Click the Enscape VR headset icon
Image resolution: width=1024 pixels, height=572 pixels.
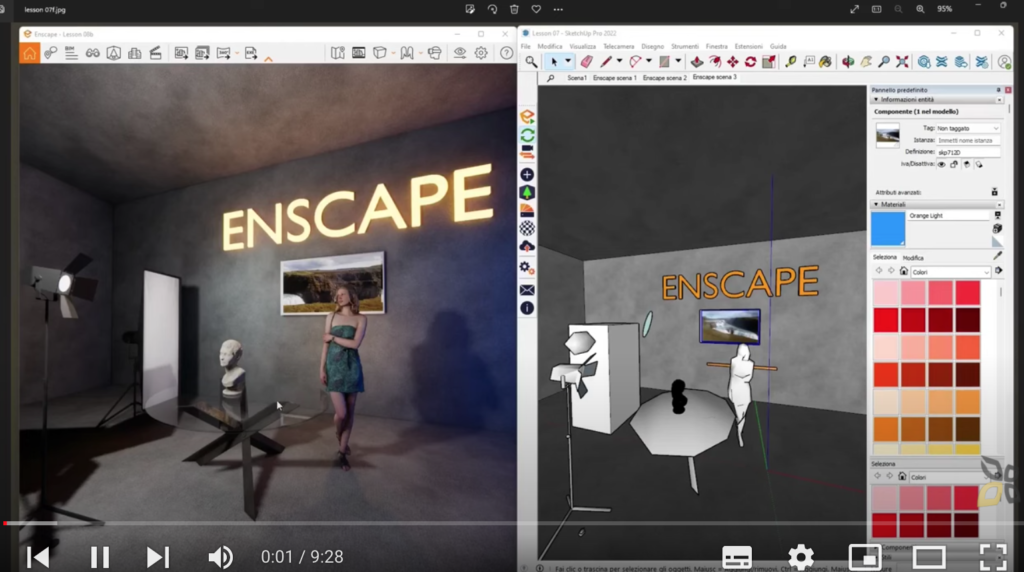pyautogui.click(x=434, y=54)
